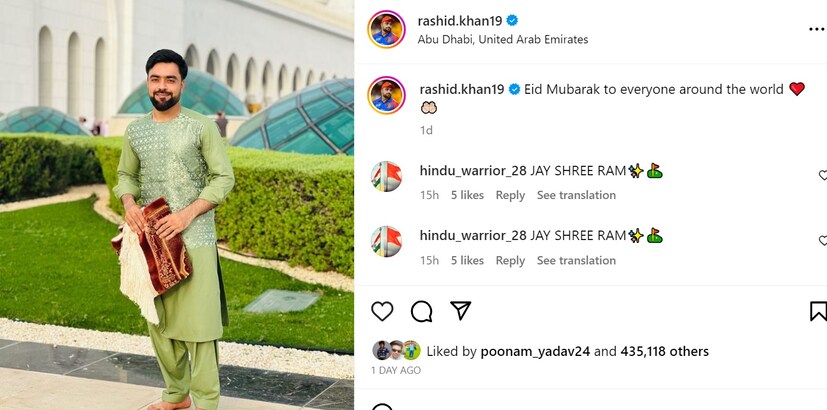This screenshot has width=827, height=410.
Task: Click first hindu_warrior_28 avatar
Action: tap(386, 176)
